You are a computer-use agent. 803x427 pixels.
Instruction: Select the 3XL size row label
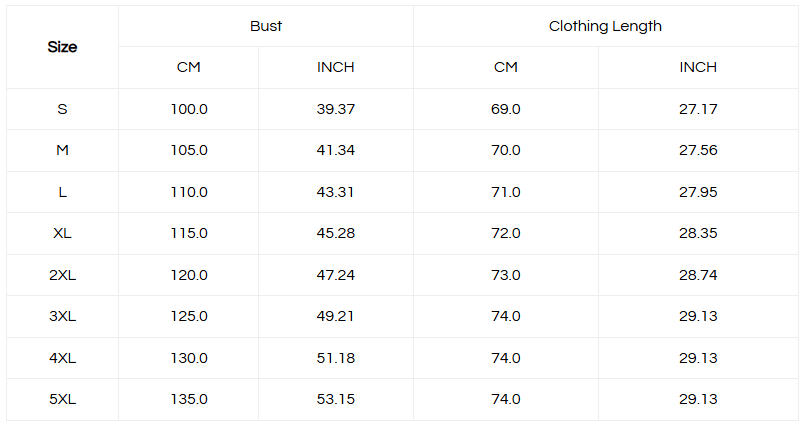(62, 316)
